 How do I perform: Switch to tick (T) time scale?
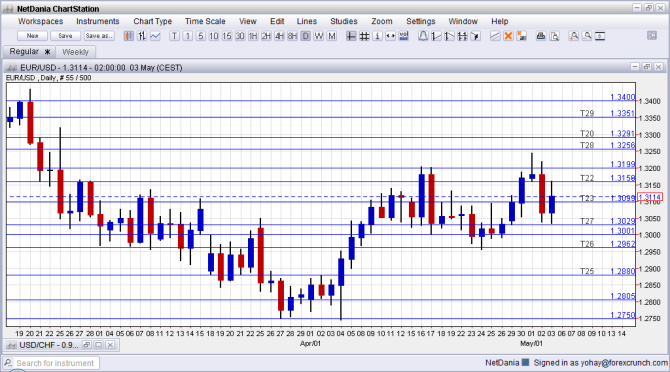click(174, 36)
